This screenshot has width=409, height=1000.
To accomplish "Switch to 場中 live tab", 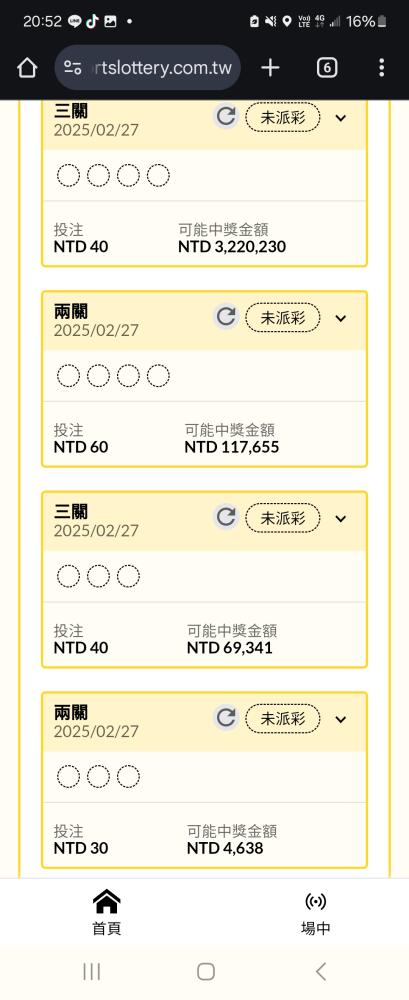I will [x=316, y=912].
